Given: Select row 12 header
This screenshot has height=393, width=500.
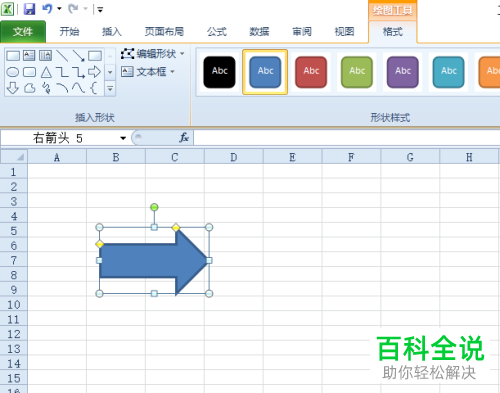Looking at the screenshot, I should [x=14, y=334].
